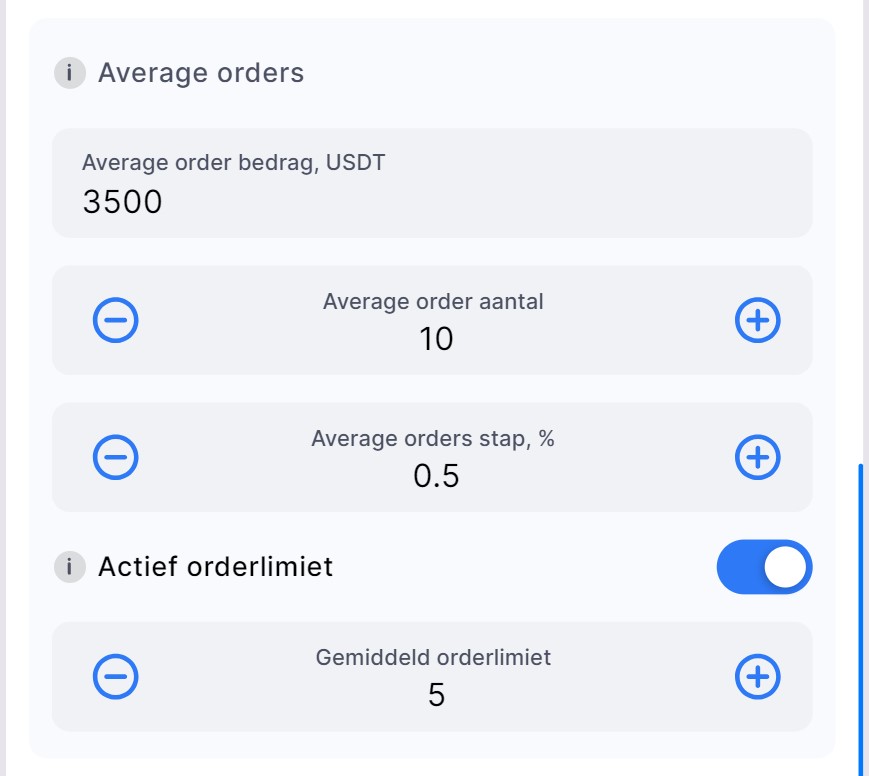The width and height of the screenshot is (869, 776).
Task: Select the Average orders stap value 0.5
Action: click(x=436, y=476)
